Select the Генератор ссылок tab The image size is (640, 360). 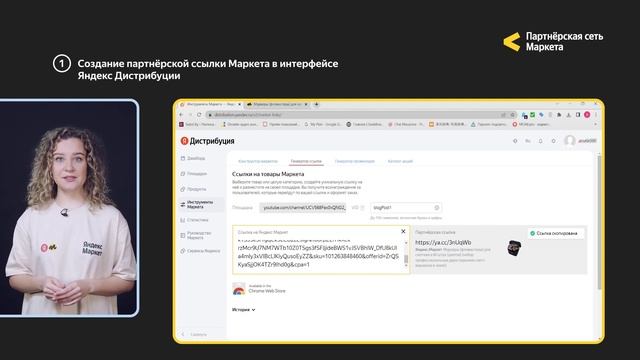click(306, 161)
